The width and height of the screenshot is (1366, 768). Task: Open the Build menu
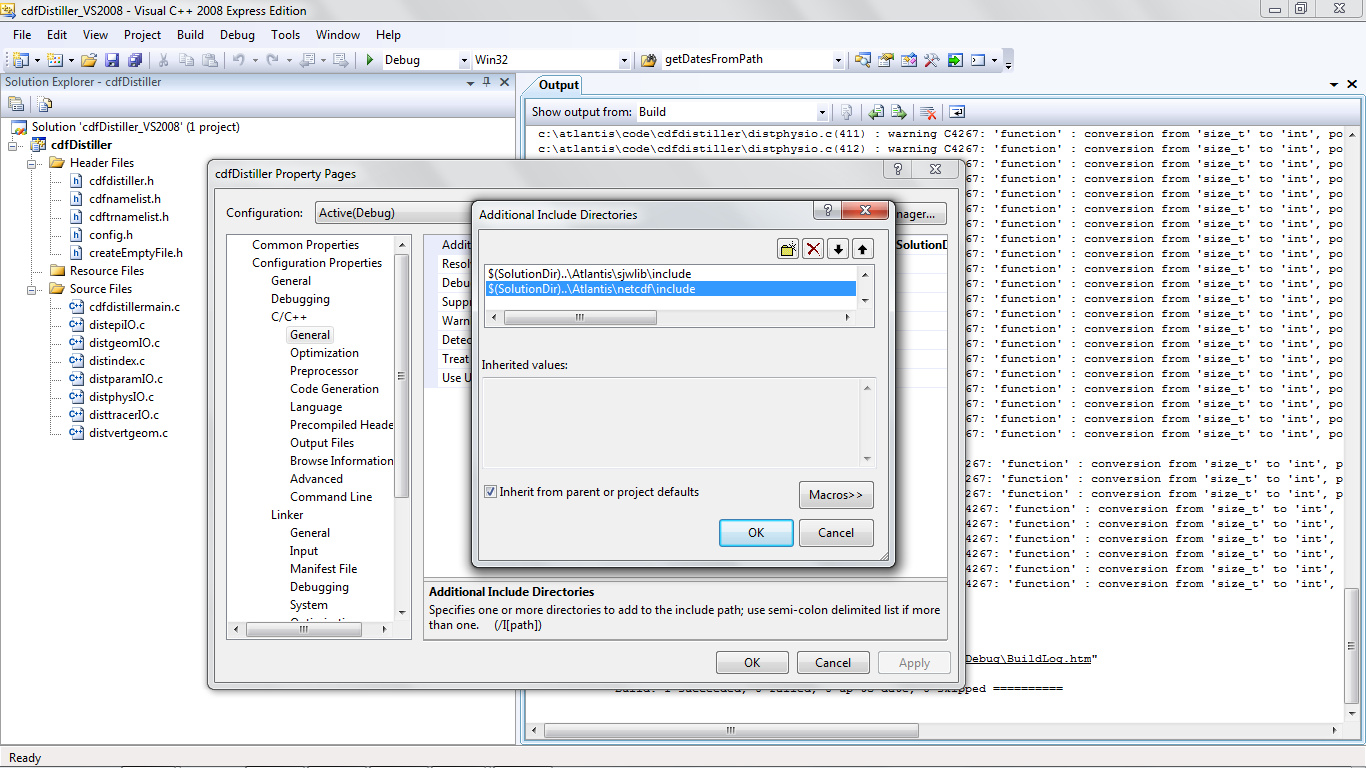tap(190, 35)
